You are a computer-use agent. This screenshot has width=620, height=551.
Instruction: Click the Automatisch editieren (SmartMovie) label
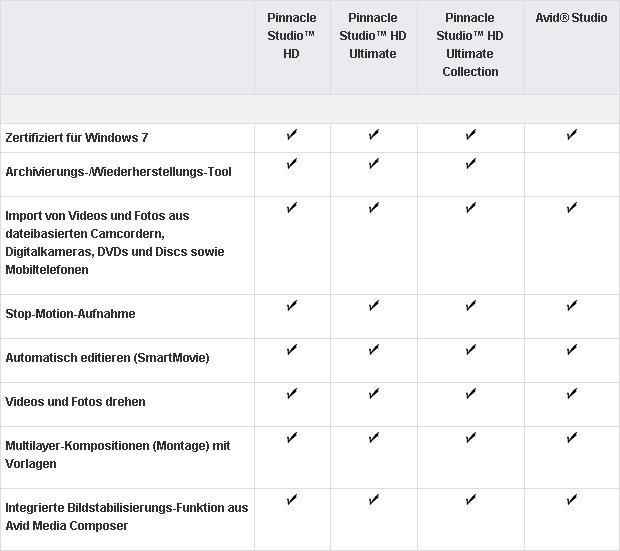[x=107, y=358]
